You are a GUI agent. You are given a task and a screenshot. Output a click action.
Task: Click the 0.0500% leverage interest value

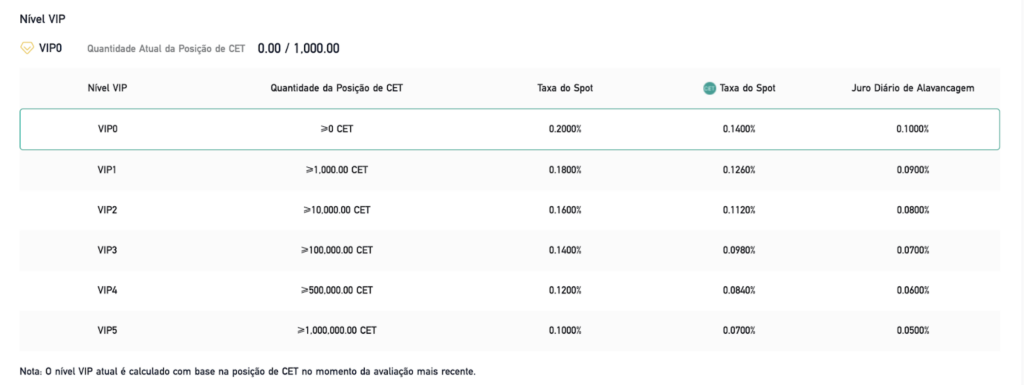point(912,330)
